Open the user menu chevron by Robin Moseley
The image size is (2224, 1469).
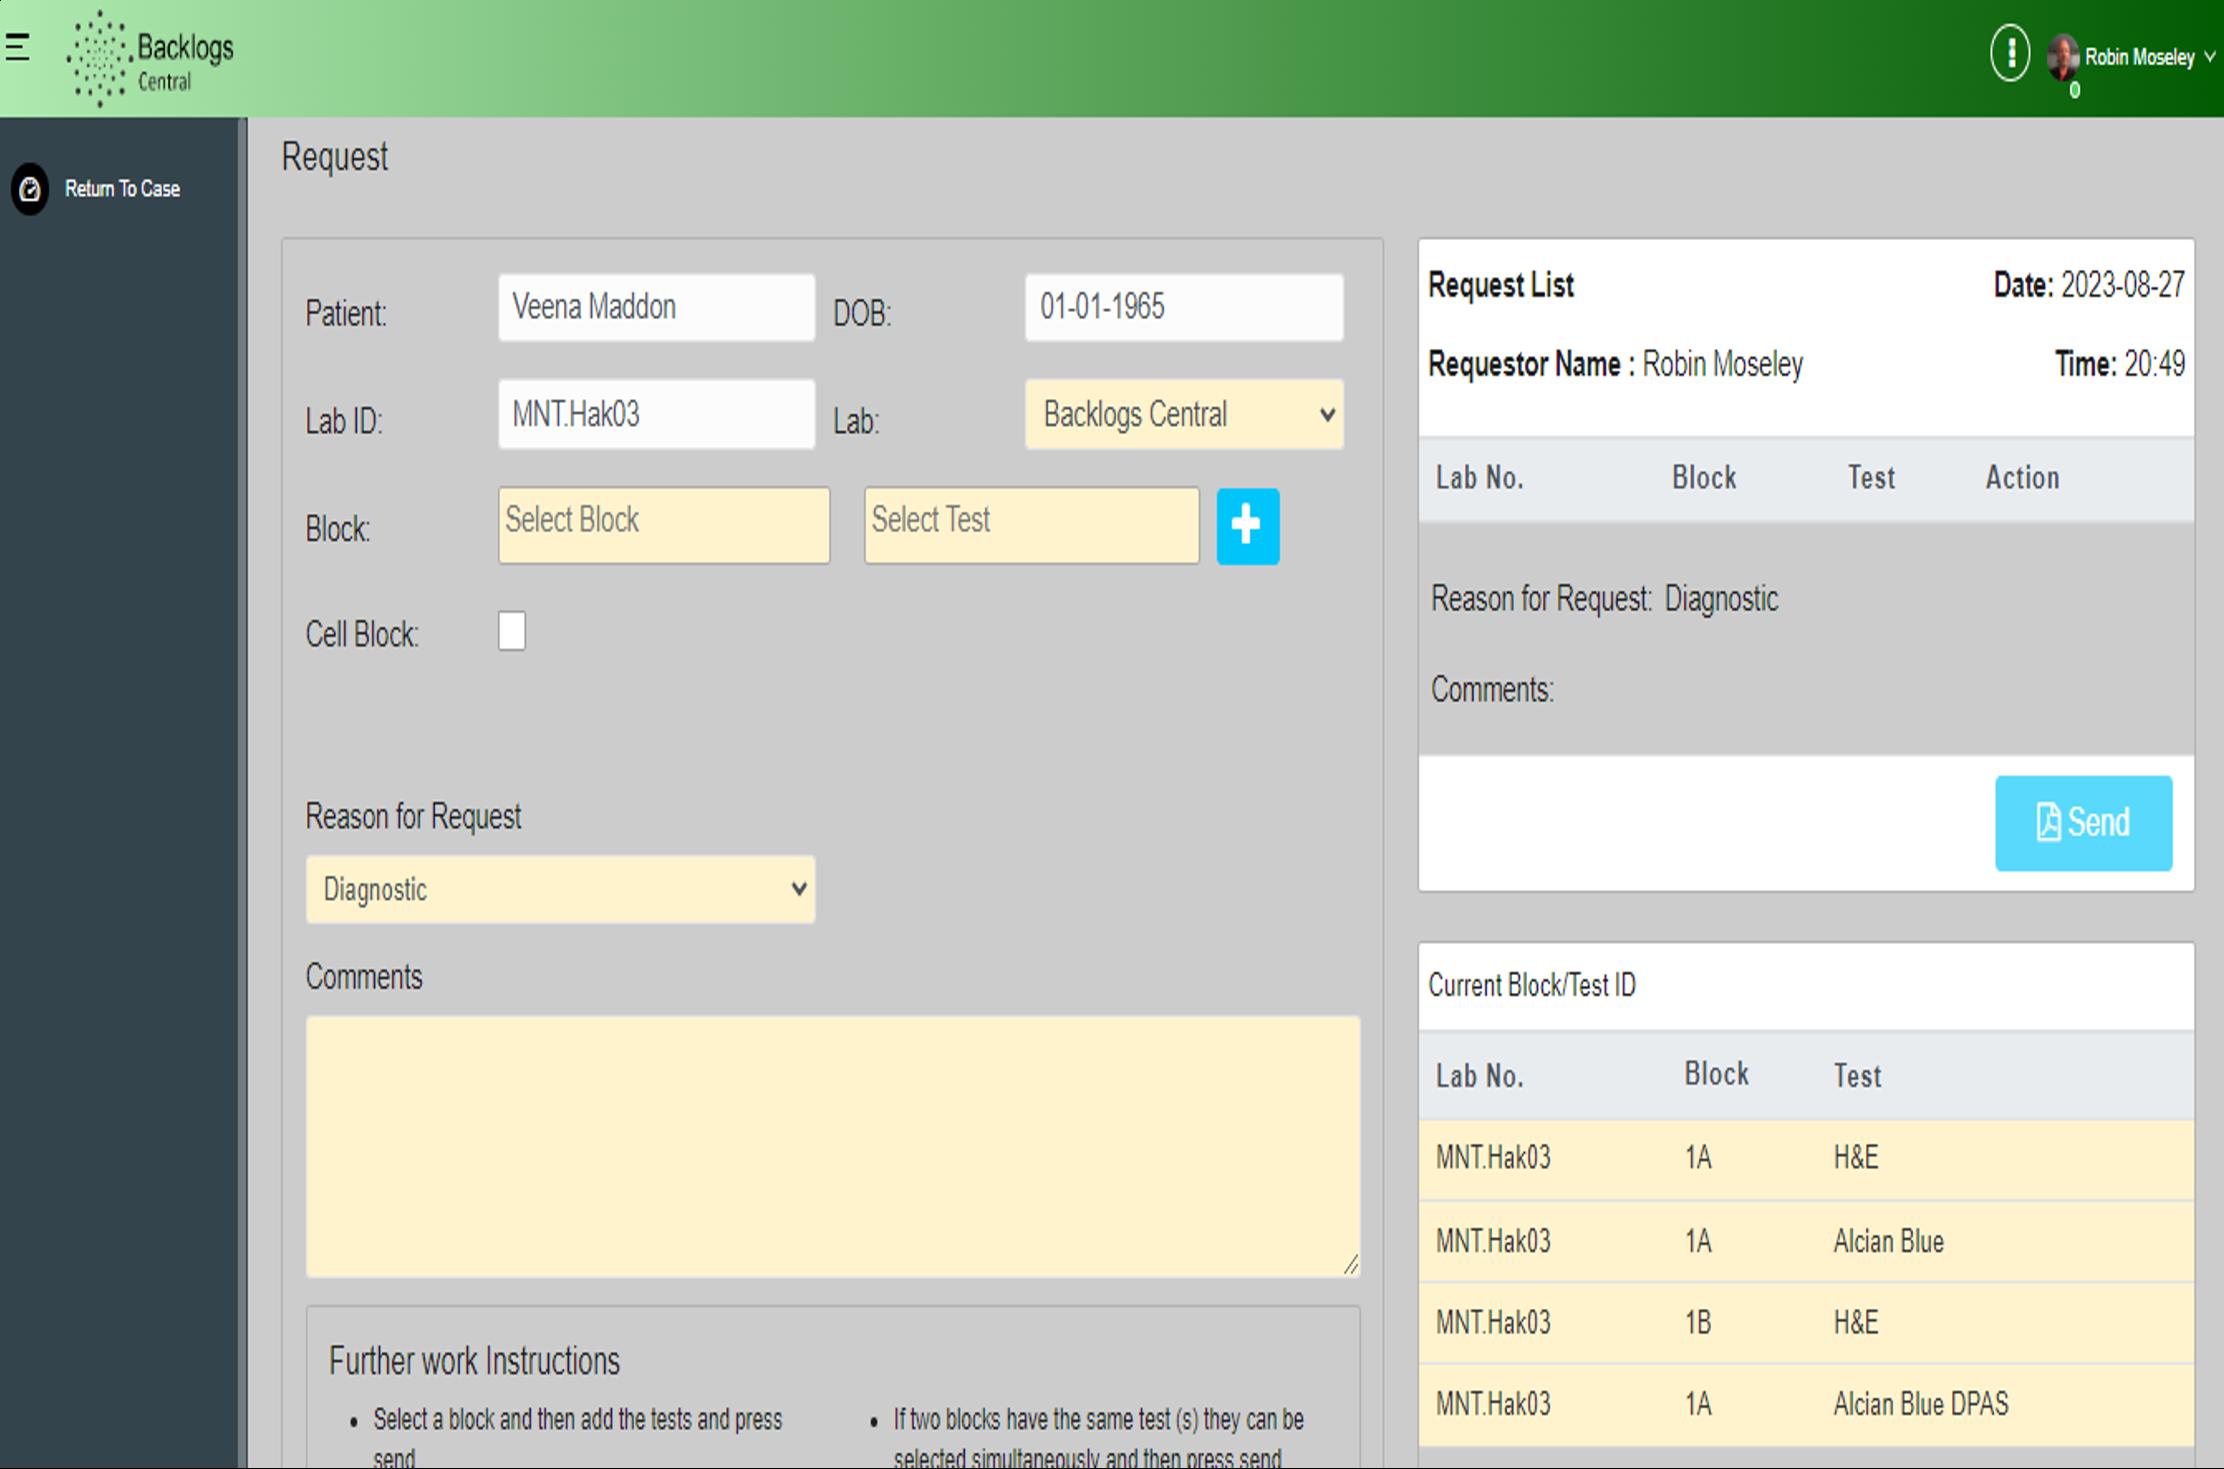point(2209,57)
